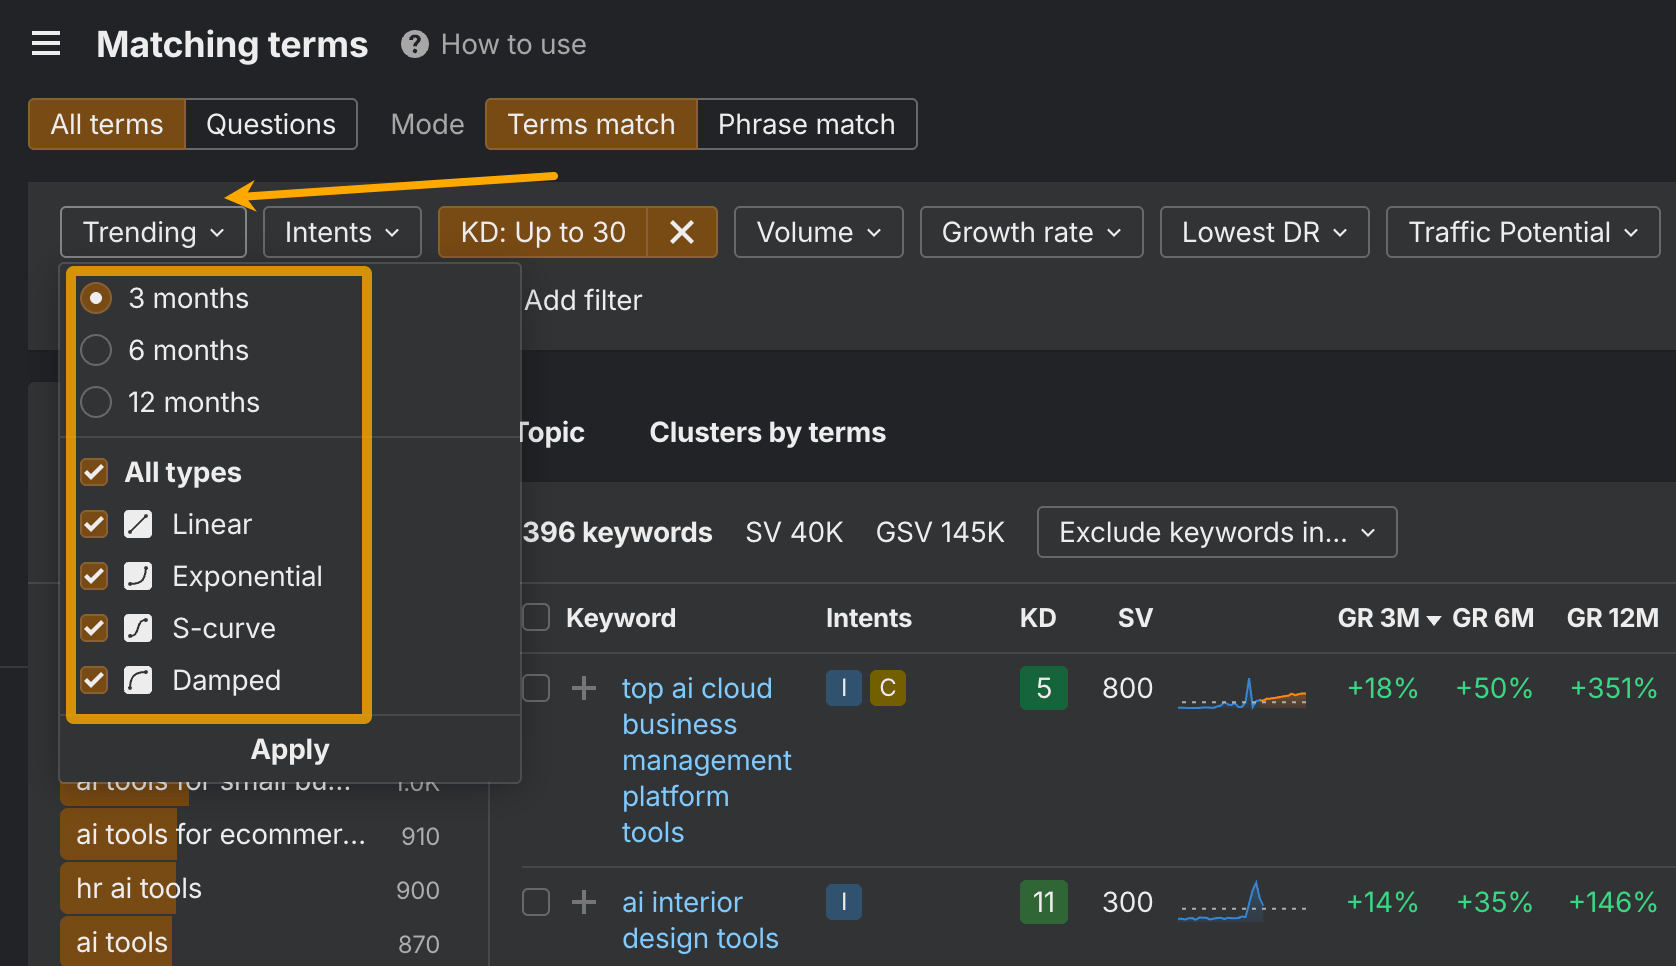Open the Traffic Potential dropdown
This screenshot has width=1676, height=966.
1522,232
